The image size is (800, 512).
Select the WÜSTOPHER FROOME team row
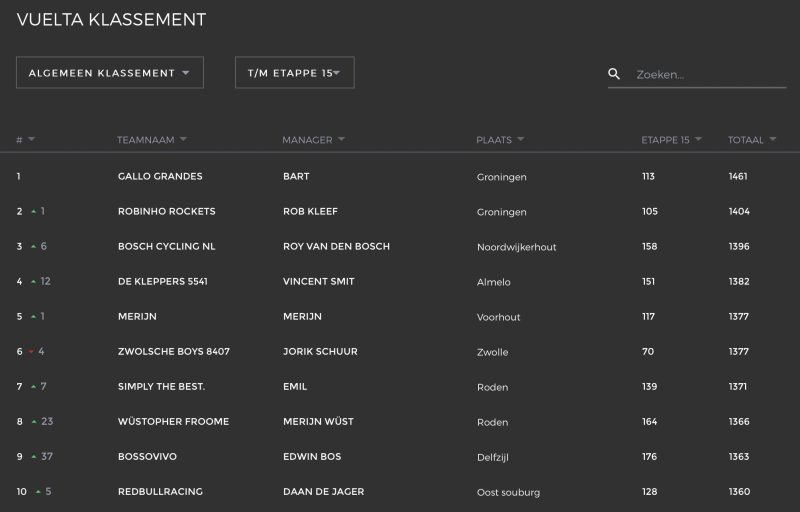[400, 422]
